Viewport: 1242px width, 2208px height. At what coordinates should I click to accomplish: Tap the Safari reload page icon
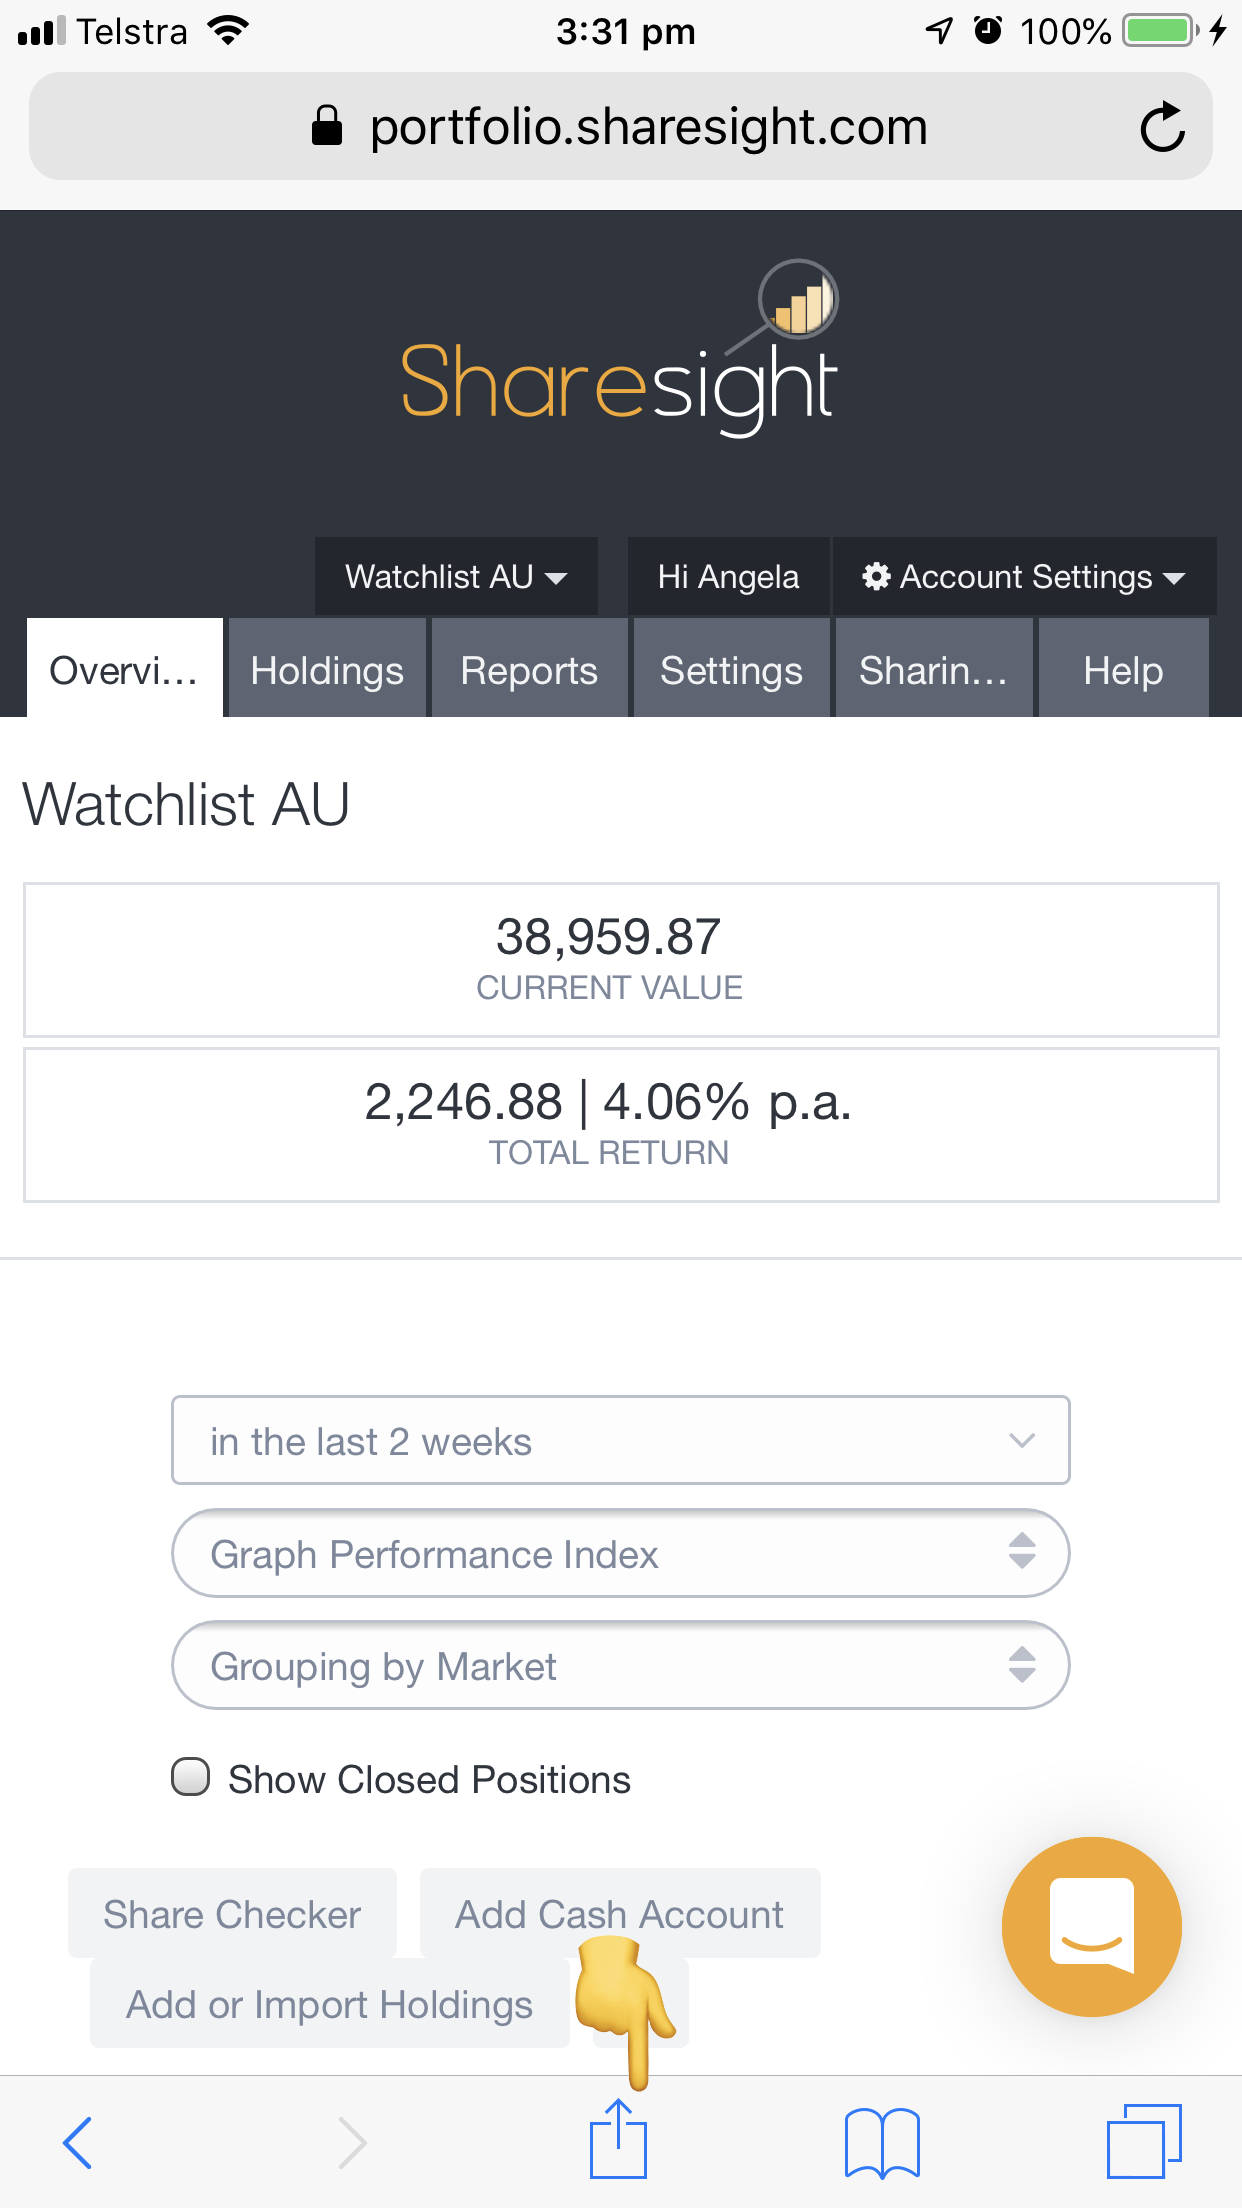coord(1162,127)
